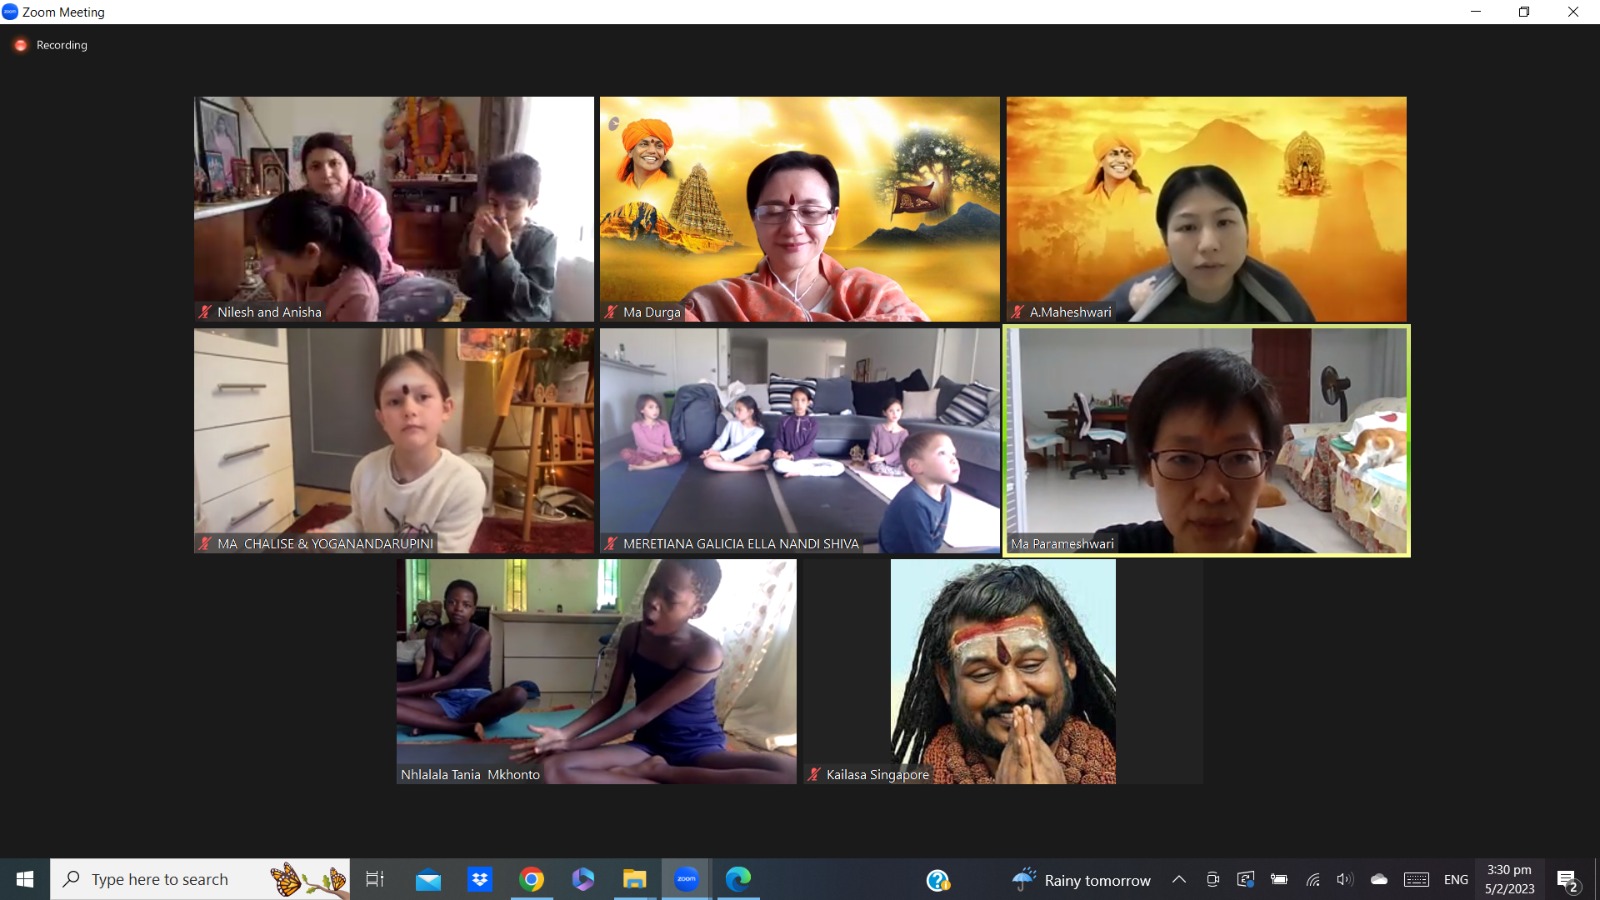This screenshot has height=900, width=1600.
Task: Switch to Google Chrome in taskbar
Action: (532, 879)
